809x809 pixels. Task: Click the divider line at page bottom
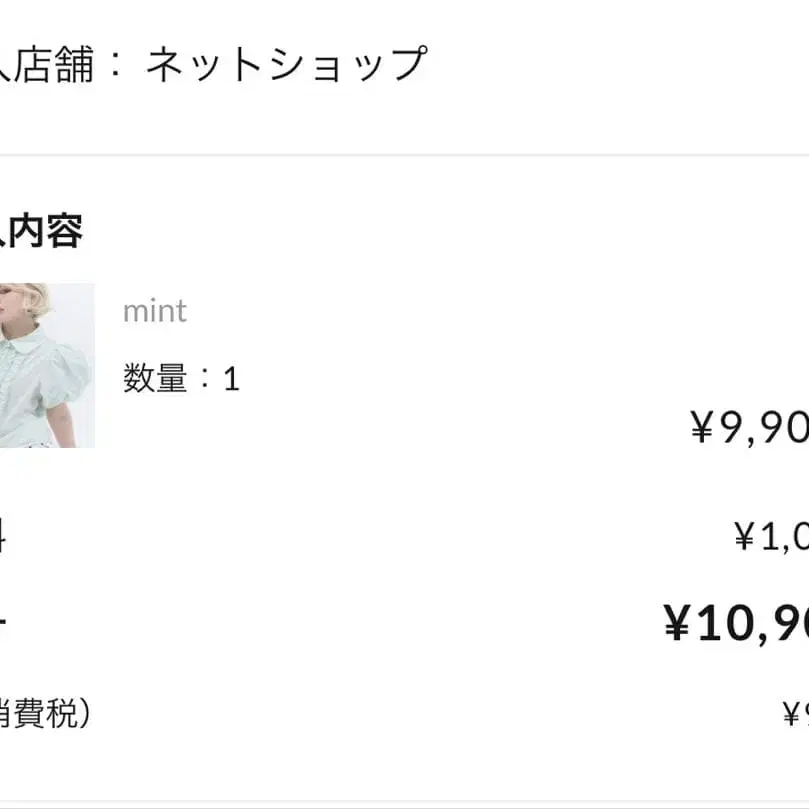404,804
